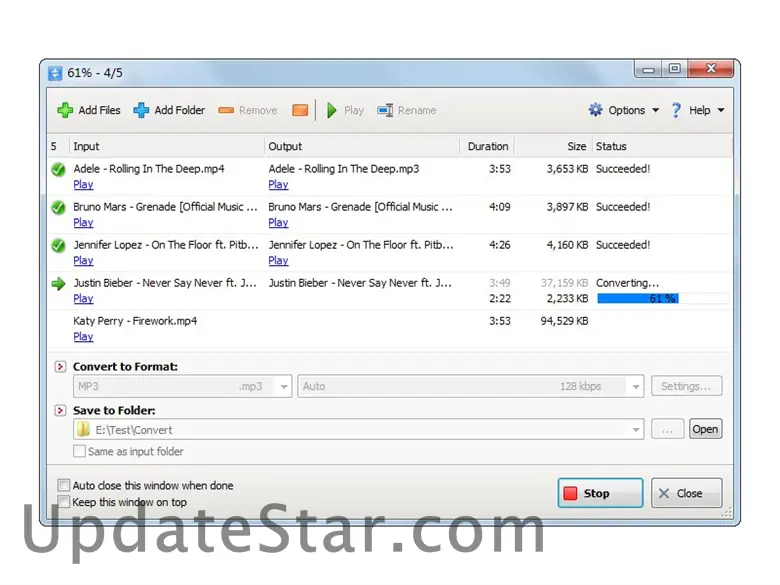Click the 94,529 KB size value
The width and height of the screenshot is (780, 585).
coord(564,321)
